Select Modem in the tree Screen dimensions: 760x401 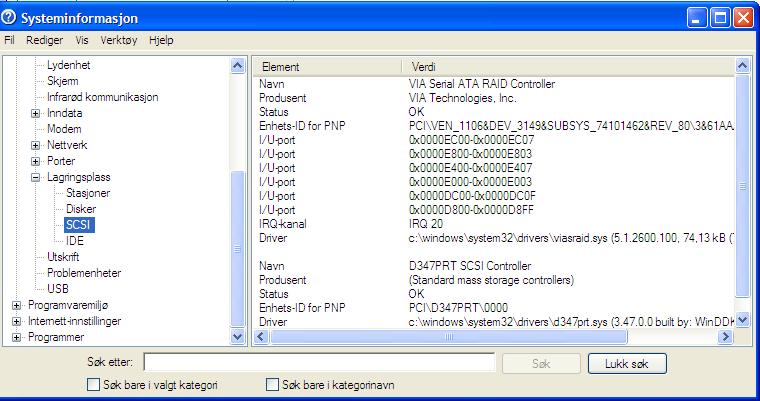click(x=64, y=129)
